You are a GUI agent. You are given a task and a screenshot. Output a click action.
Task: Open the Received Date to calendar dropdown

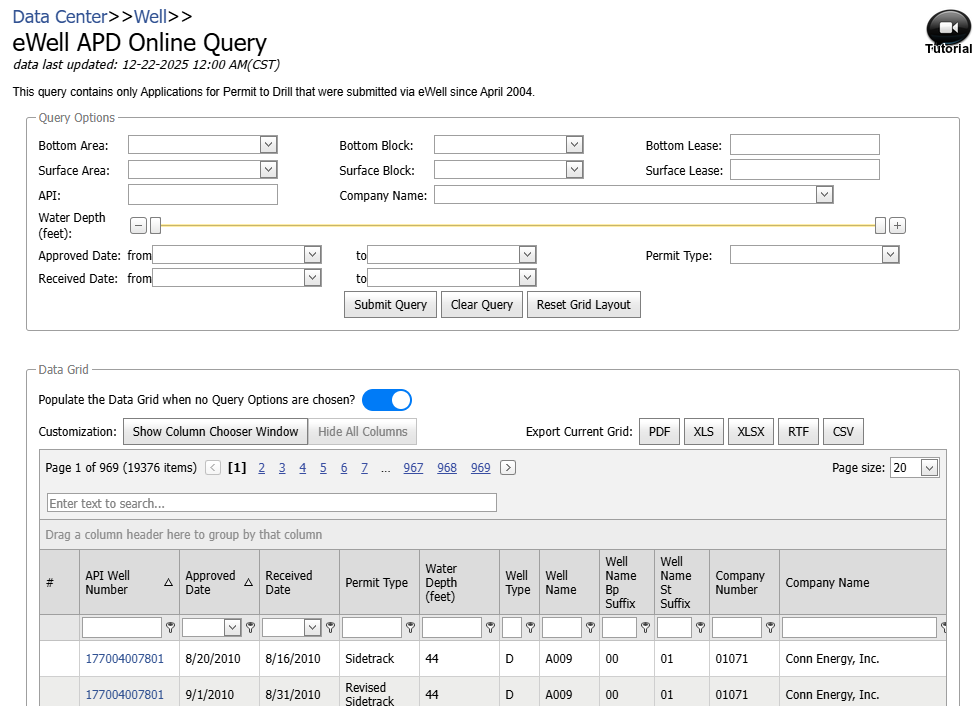528,278
